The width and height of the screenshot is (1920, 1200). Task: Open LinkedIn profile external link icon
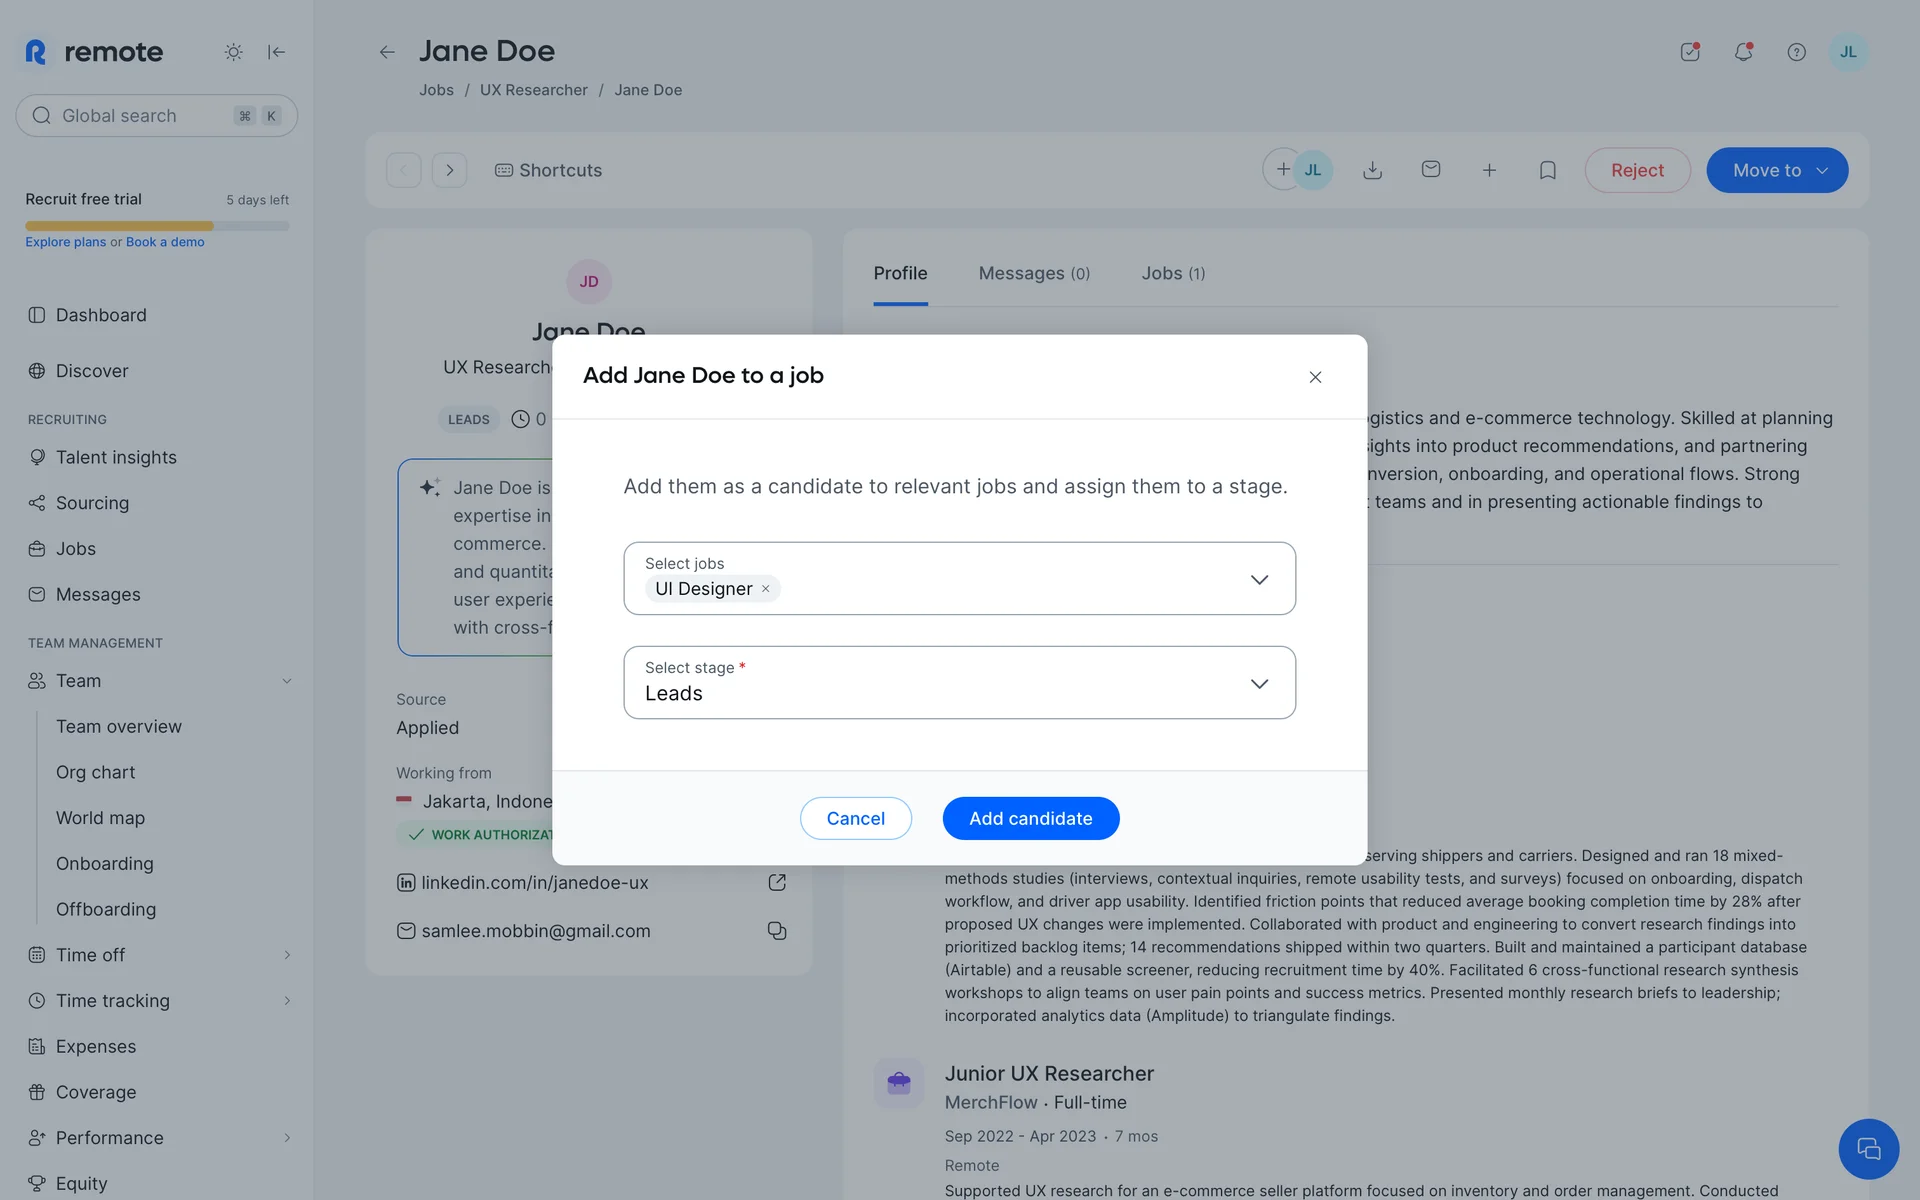click(x=777, y=882)
